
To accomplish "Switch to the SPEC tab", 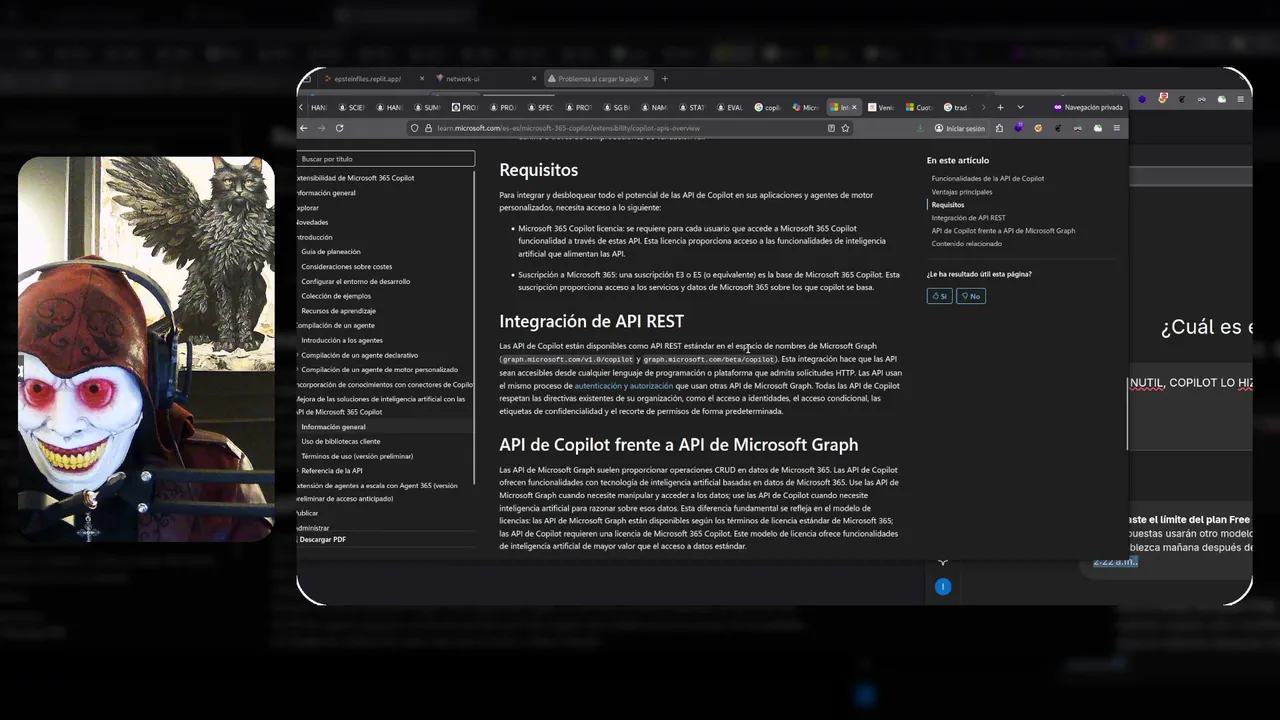I will 540,107.
